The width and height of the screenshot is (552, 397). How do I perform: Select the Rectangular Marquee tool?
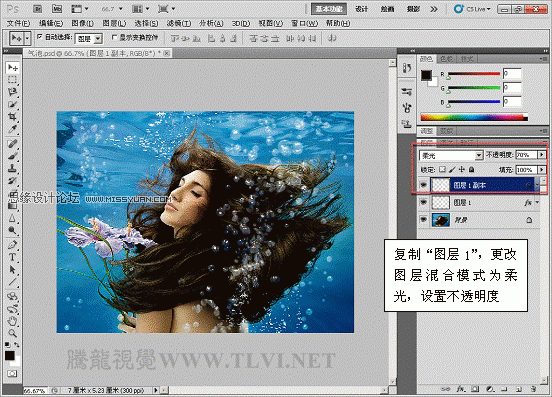pos(13,80)
